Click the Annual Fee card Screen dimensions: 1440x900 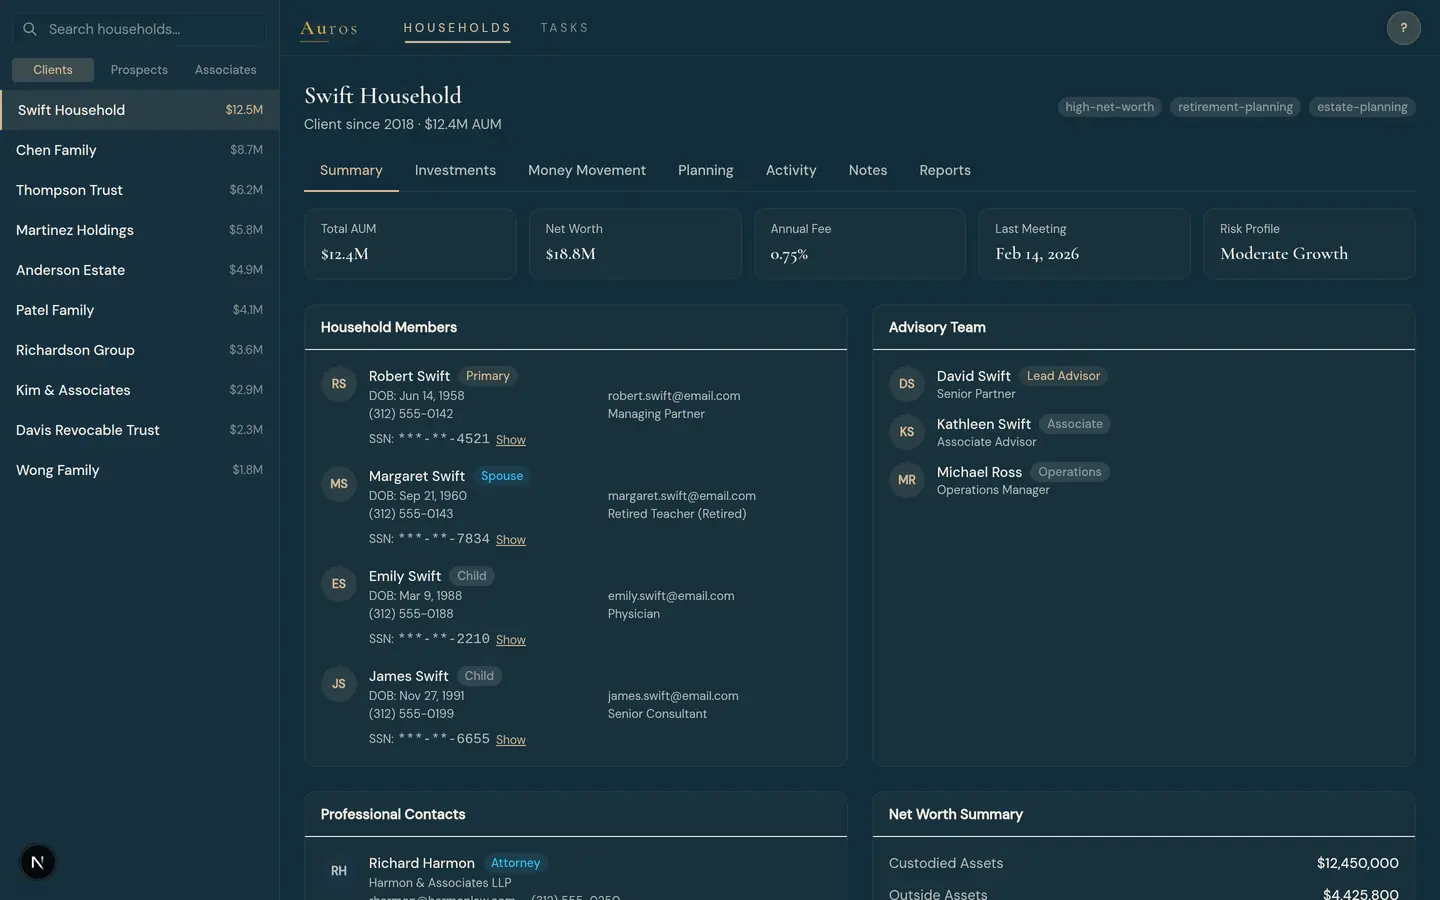click(x=860, y=243)
